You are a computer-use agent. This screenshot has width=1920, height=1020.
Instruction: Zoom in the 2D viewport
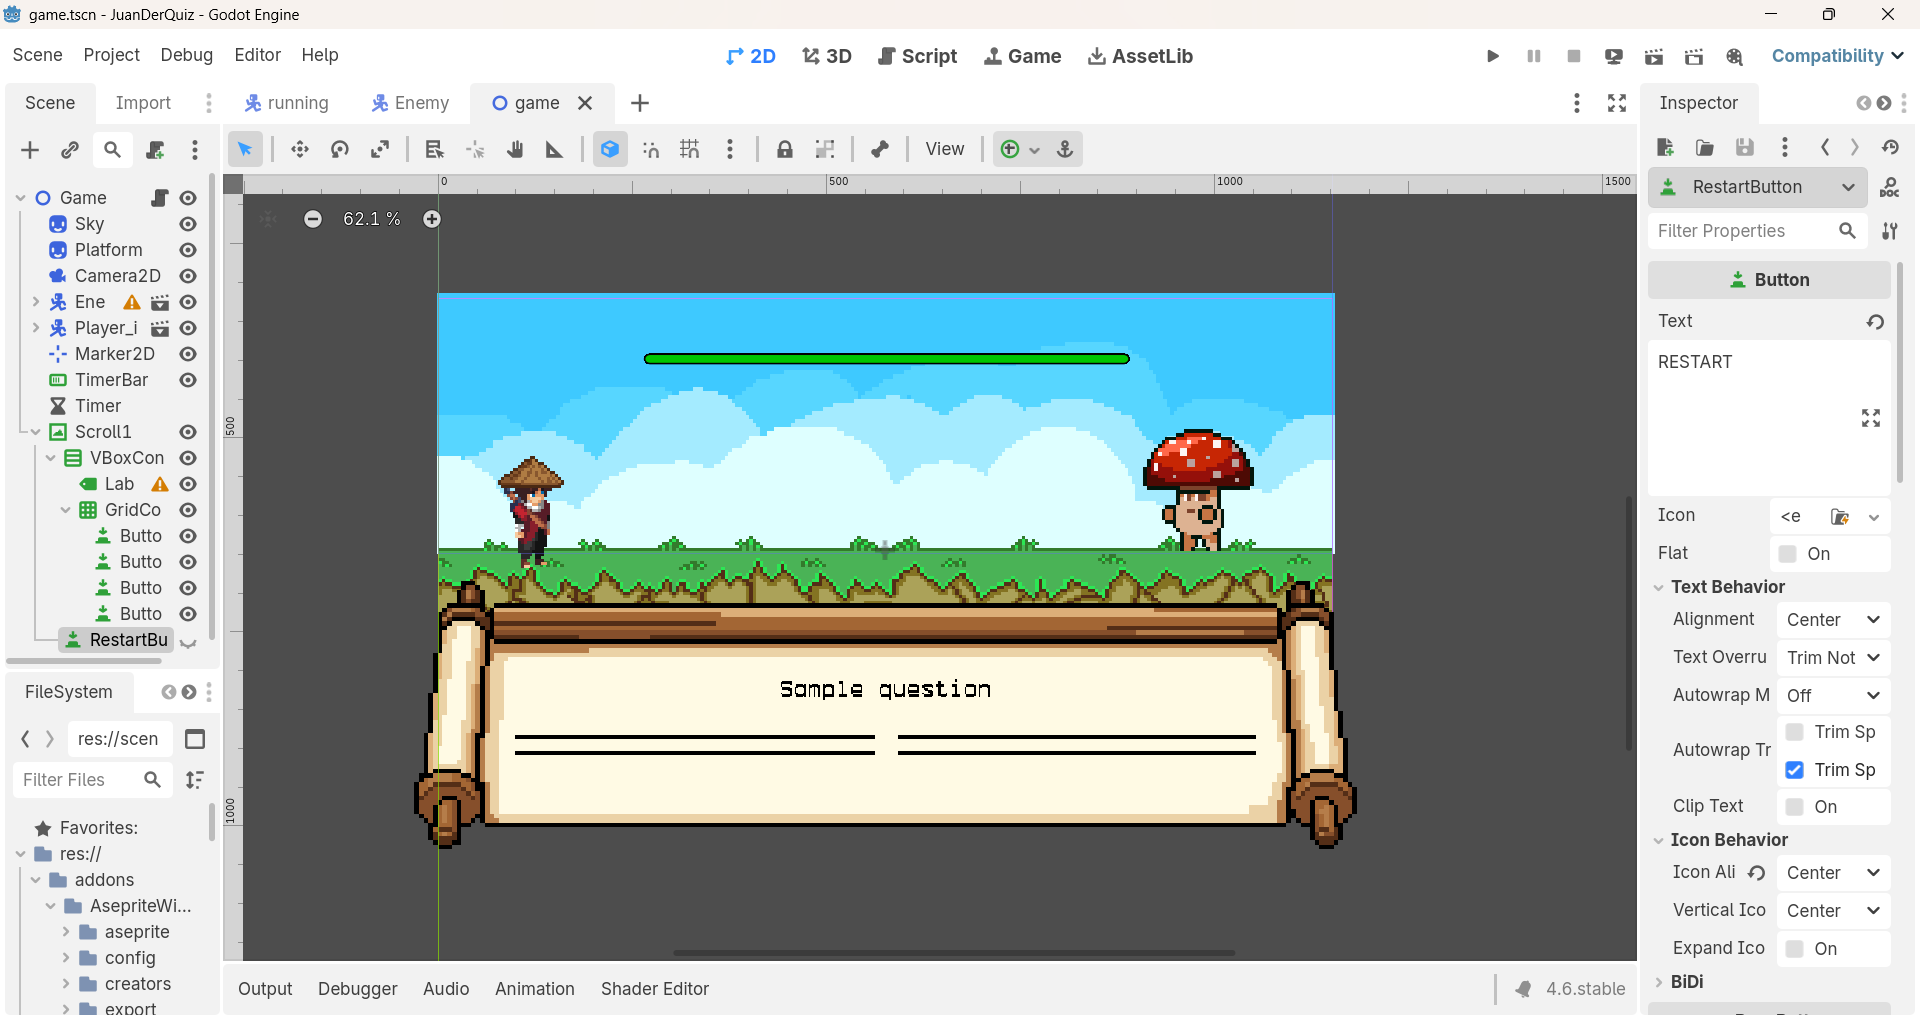[432, 219]
